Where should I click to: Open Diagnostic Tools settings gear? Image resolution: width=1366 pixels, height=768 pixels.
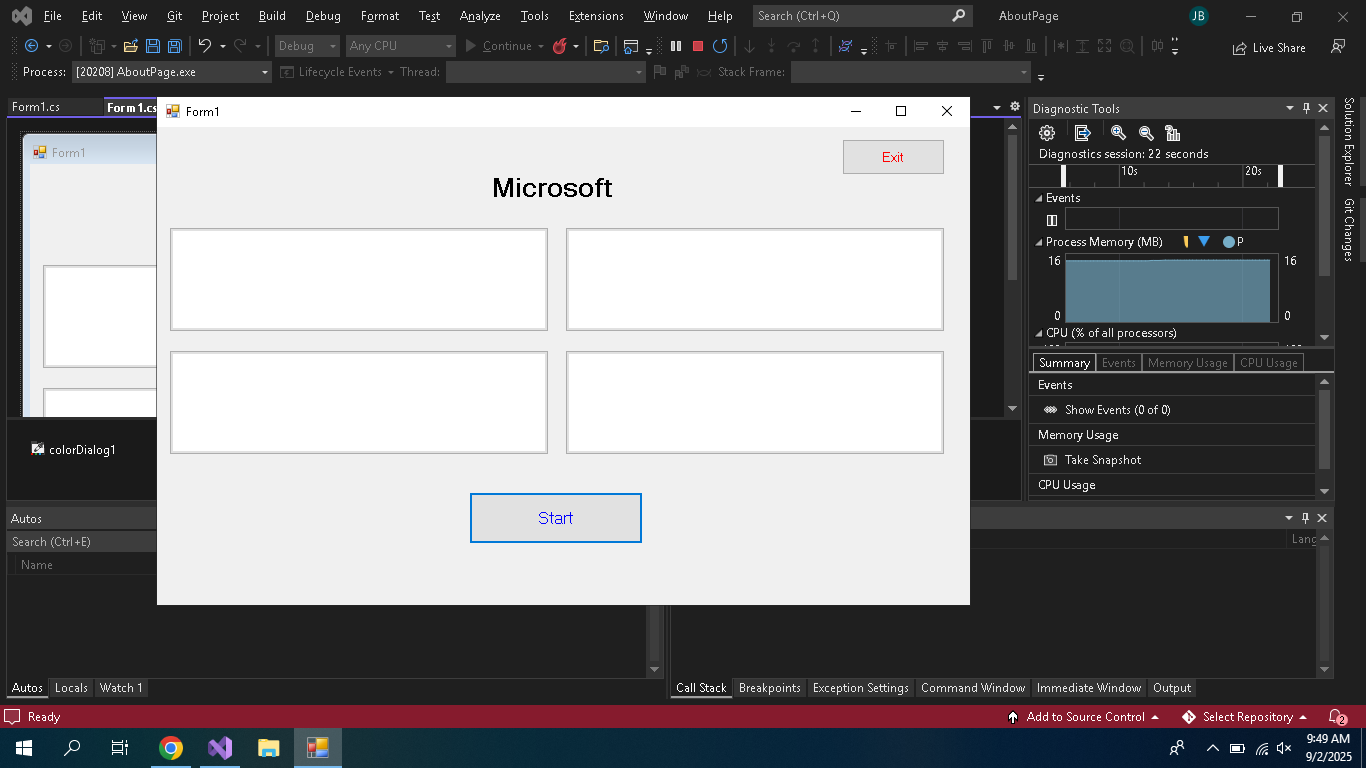coord(1047,133)
